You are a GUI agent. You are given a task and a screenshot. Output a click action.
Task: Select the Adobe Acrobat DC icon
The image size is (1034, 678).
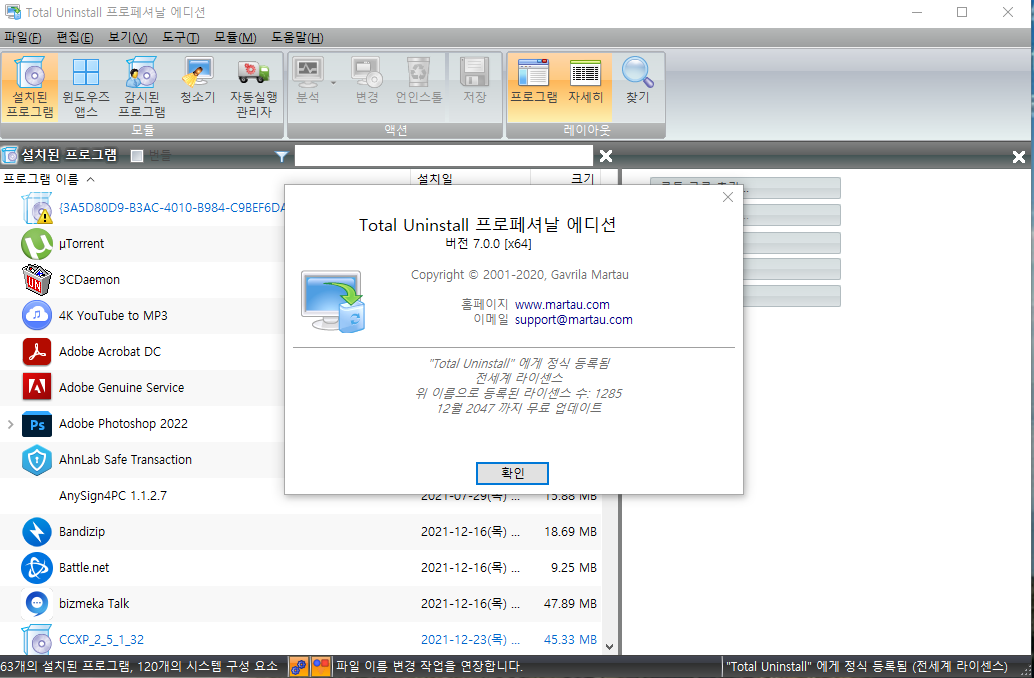pos(36,352)
